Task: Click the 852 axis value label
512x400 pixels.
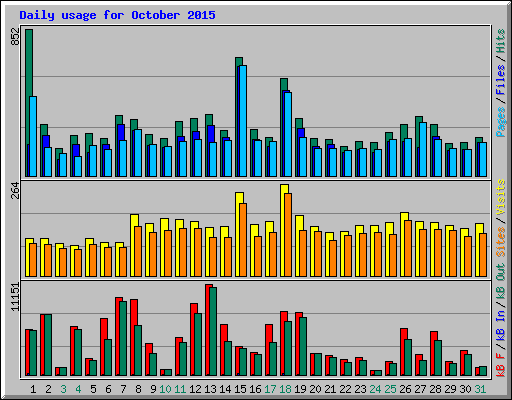Action: 16,37
